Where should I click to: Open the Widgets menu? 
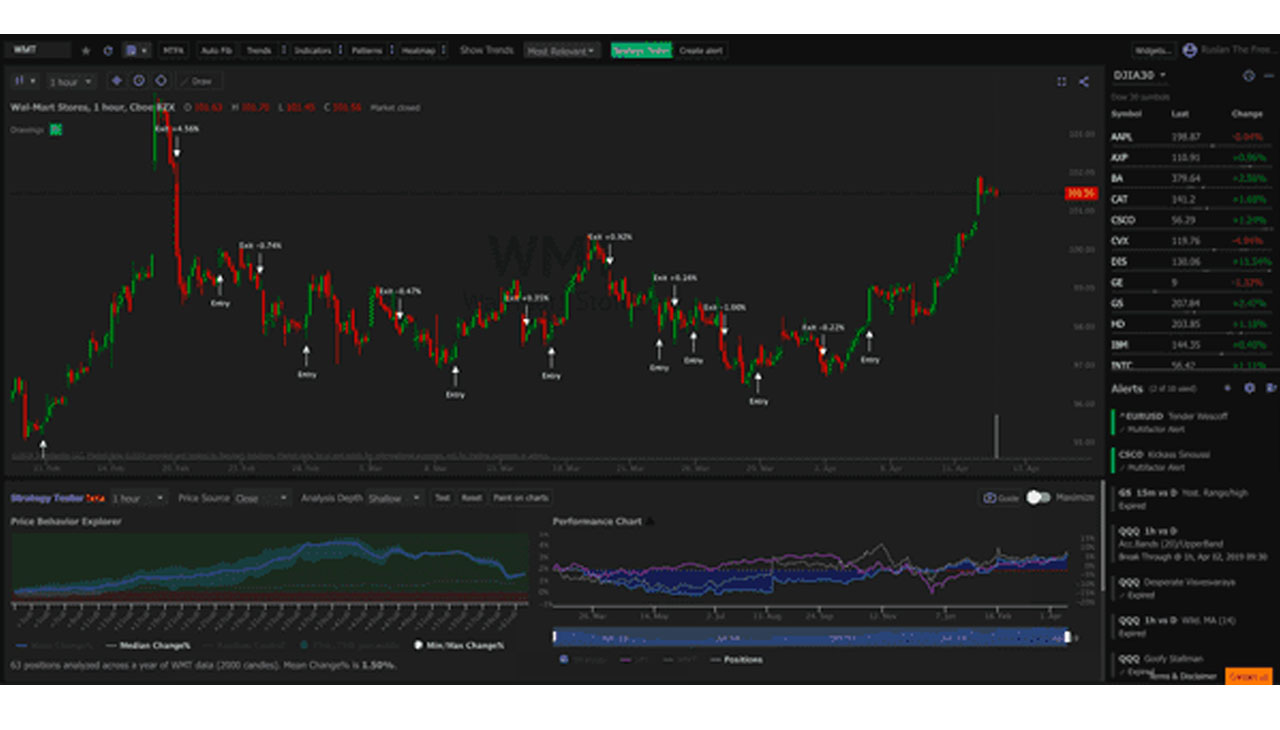click(x=1153, y=50)
